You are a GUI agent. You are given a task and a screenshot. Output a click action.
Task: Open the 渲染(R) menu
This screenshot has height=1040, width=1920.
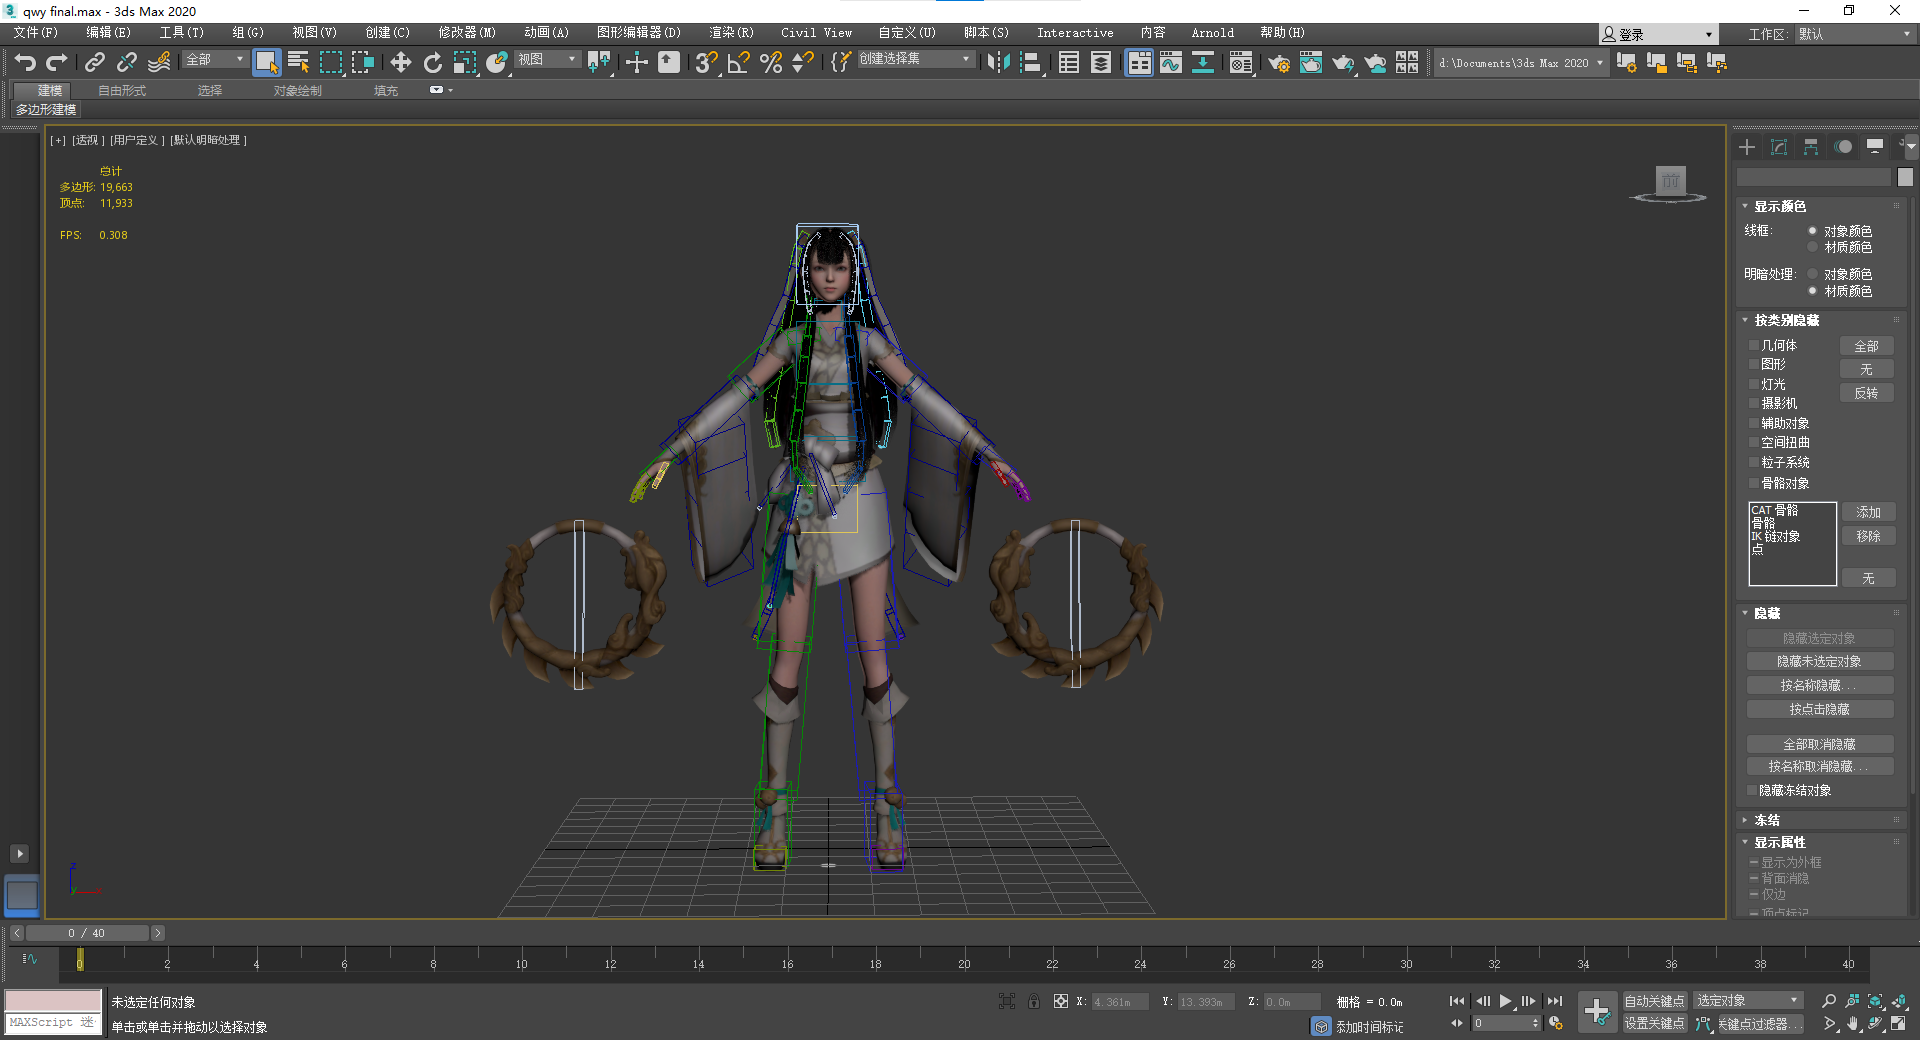click(731, 33)
